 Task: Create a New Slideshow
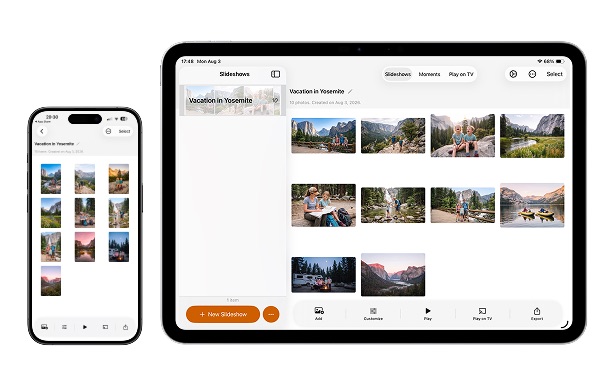pyautogui.click(x=223, y=314)
